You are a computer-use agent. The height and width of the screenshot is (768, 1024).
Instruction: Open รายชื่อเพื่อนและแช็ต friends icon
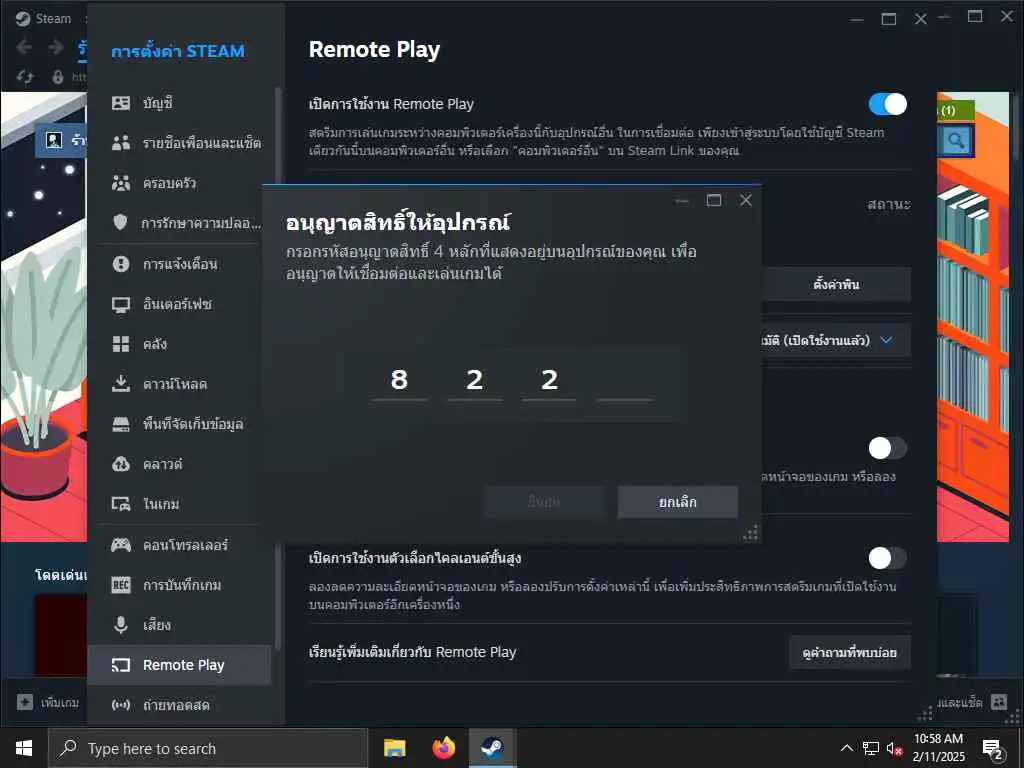pos(121,143)
